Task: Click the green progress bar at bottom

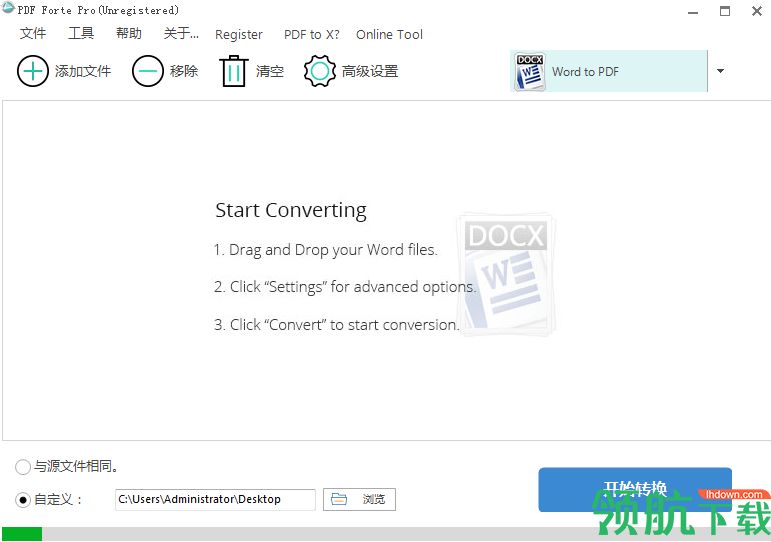Action: click(x=22, y=534)
